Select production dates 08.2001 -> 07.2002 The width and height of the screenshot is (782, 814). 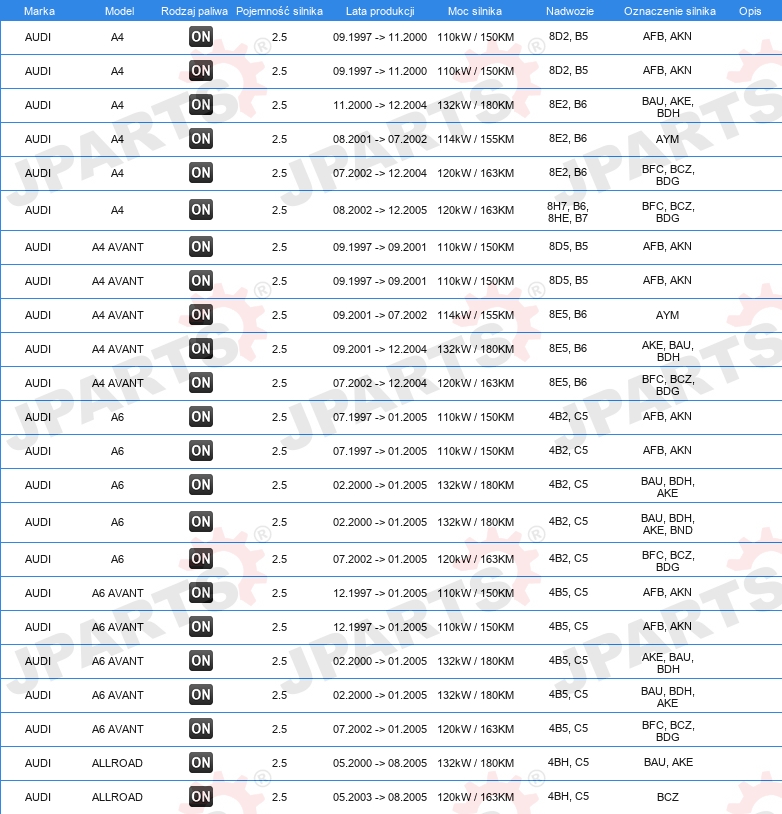click(x=380, y=139)
